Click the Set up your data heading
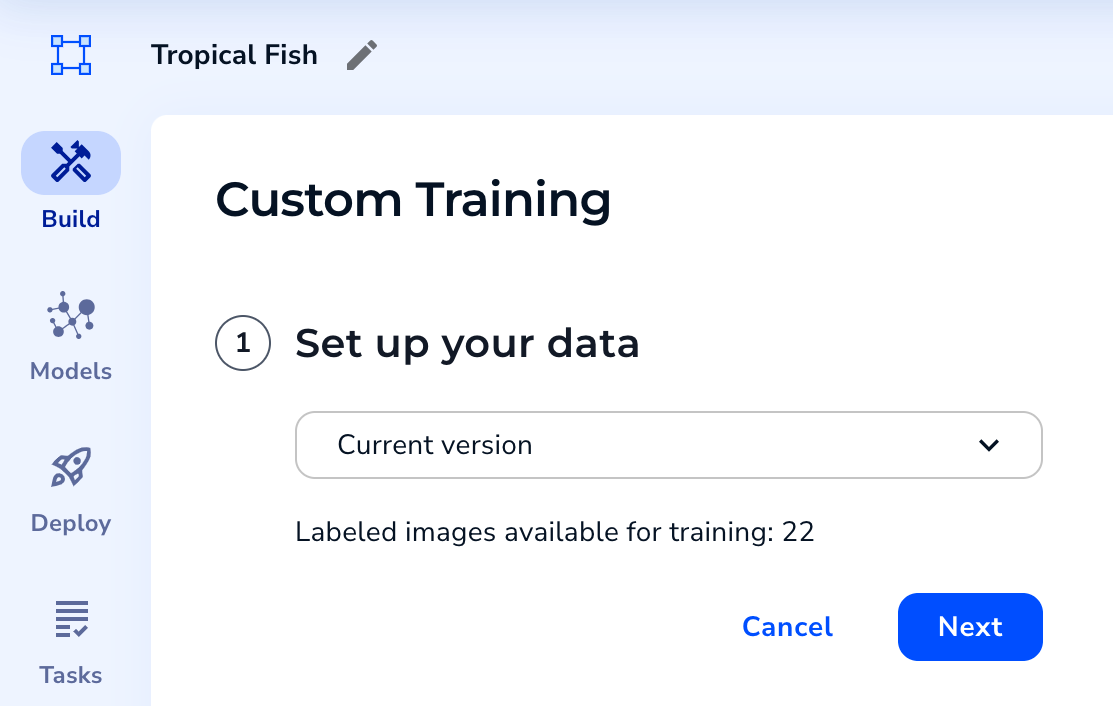The height and width of the screenshot is (706, 1113). [x=467, y=343]
